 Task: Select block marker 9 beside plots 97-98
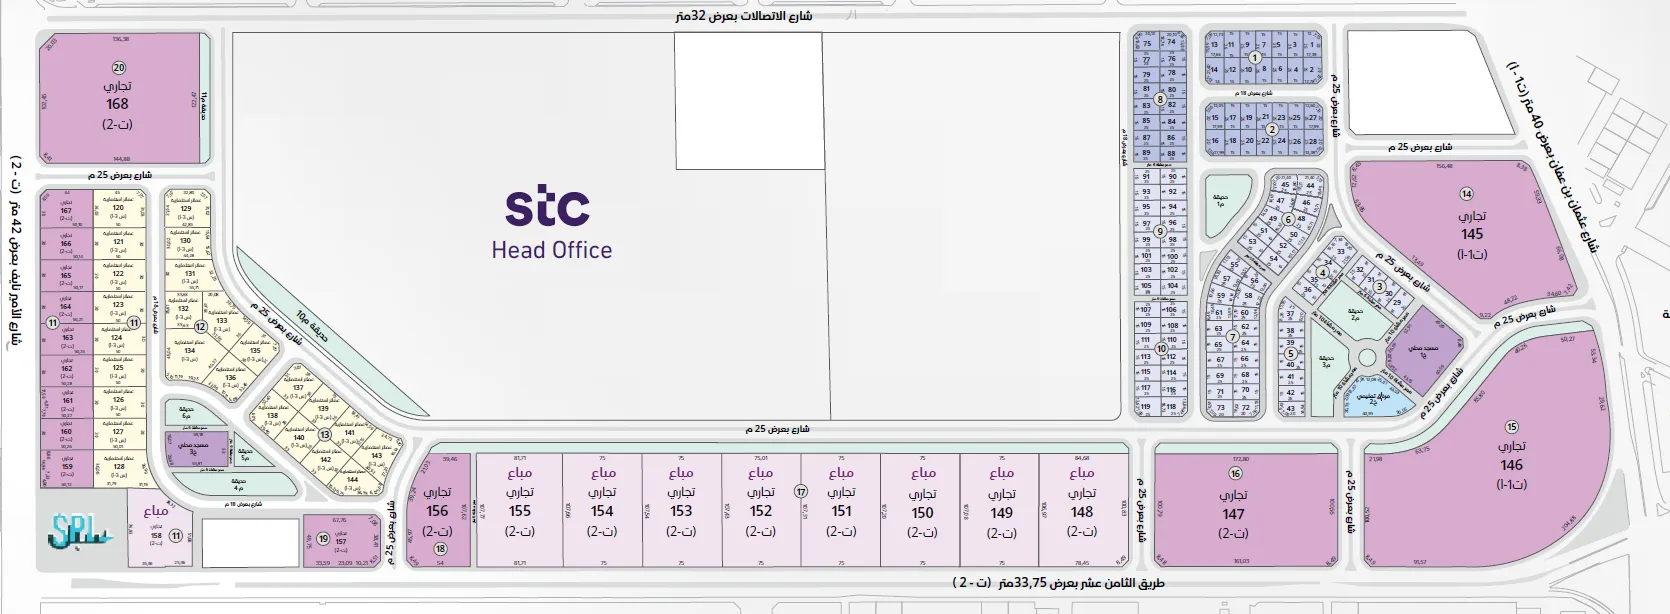pyautogui.click(x=1160, y=231)
